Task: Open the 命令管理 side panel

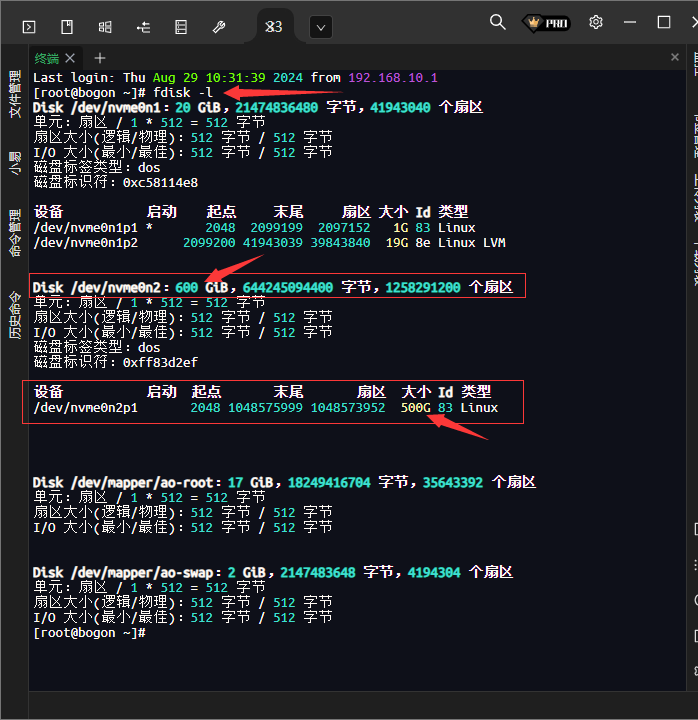Action: click(15, 233)
